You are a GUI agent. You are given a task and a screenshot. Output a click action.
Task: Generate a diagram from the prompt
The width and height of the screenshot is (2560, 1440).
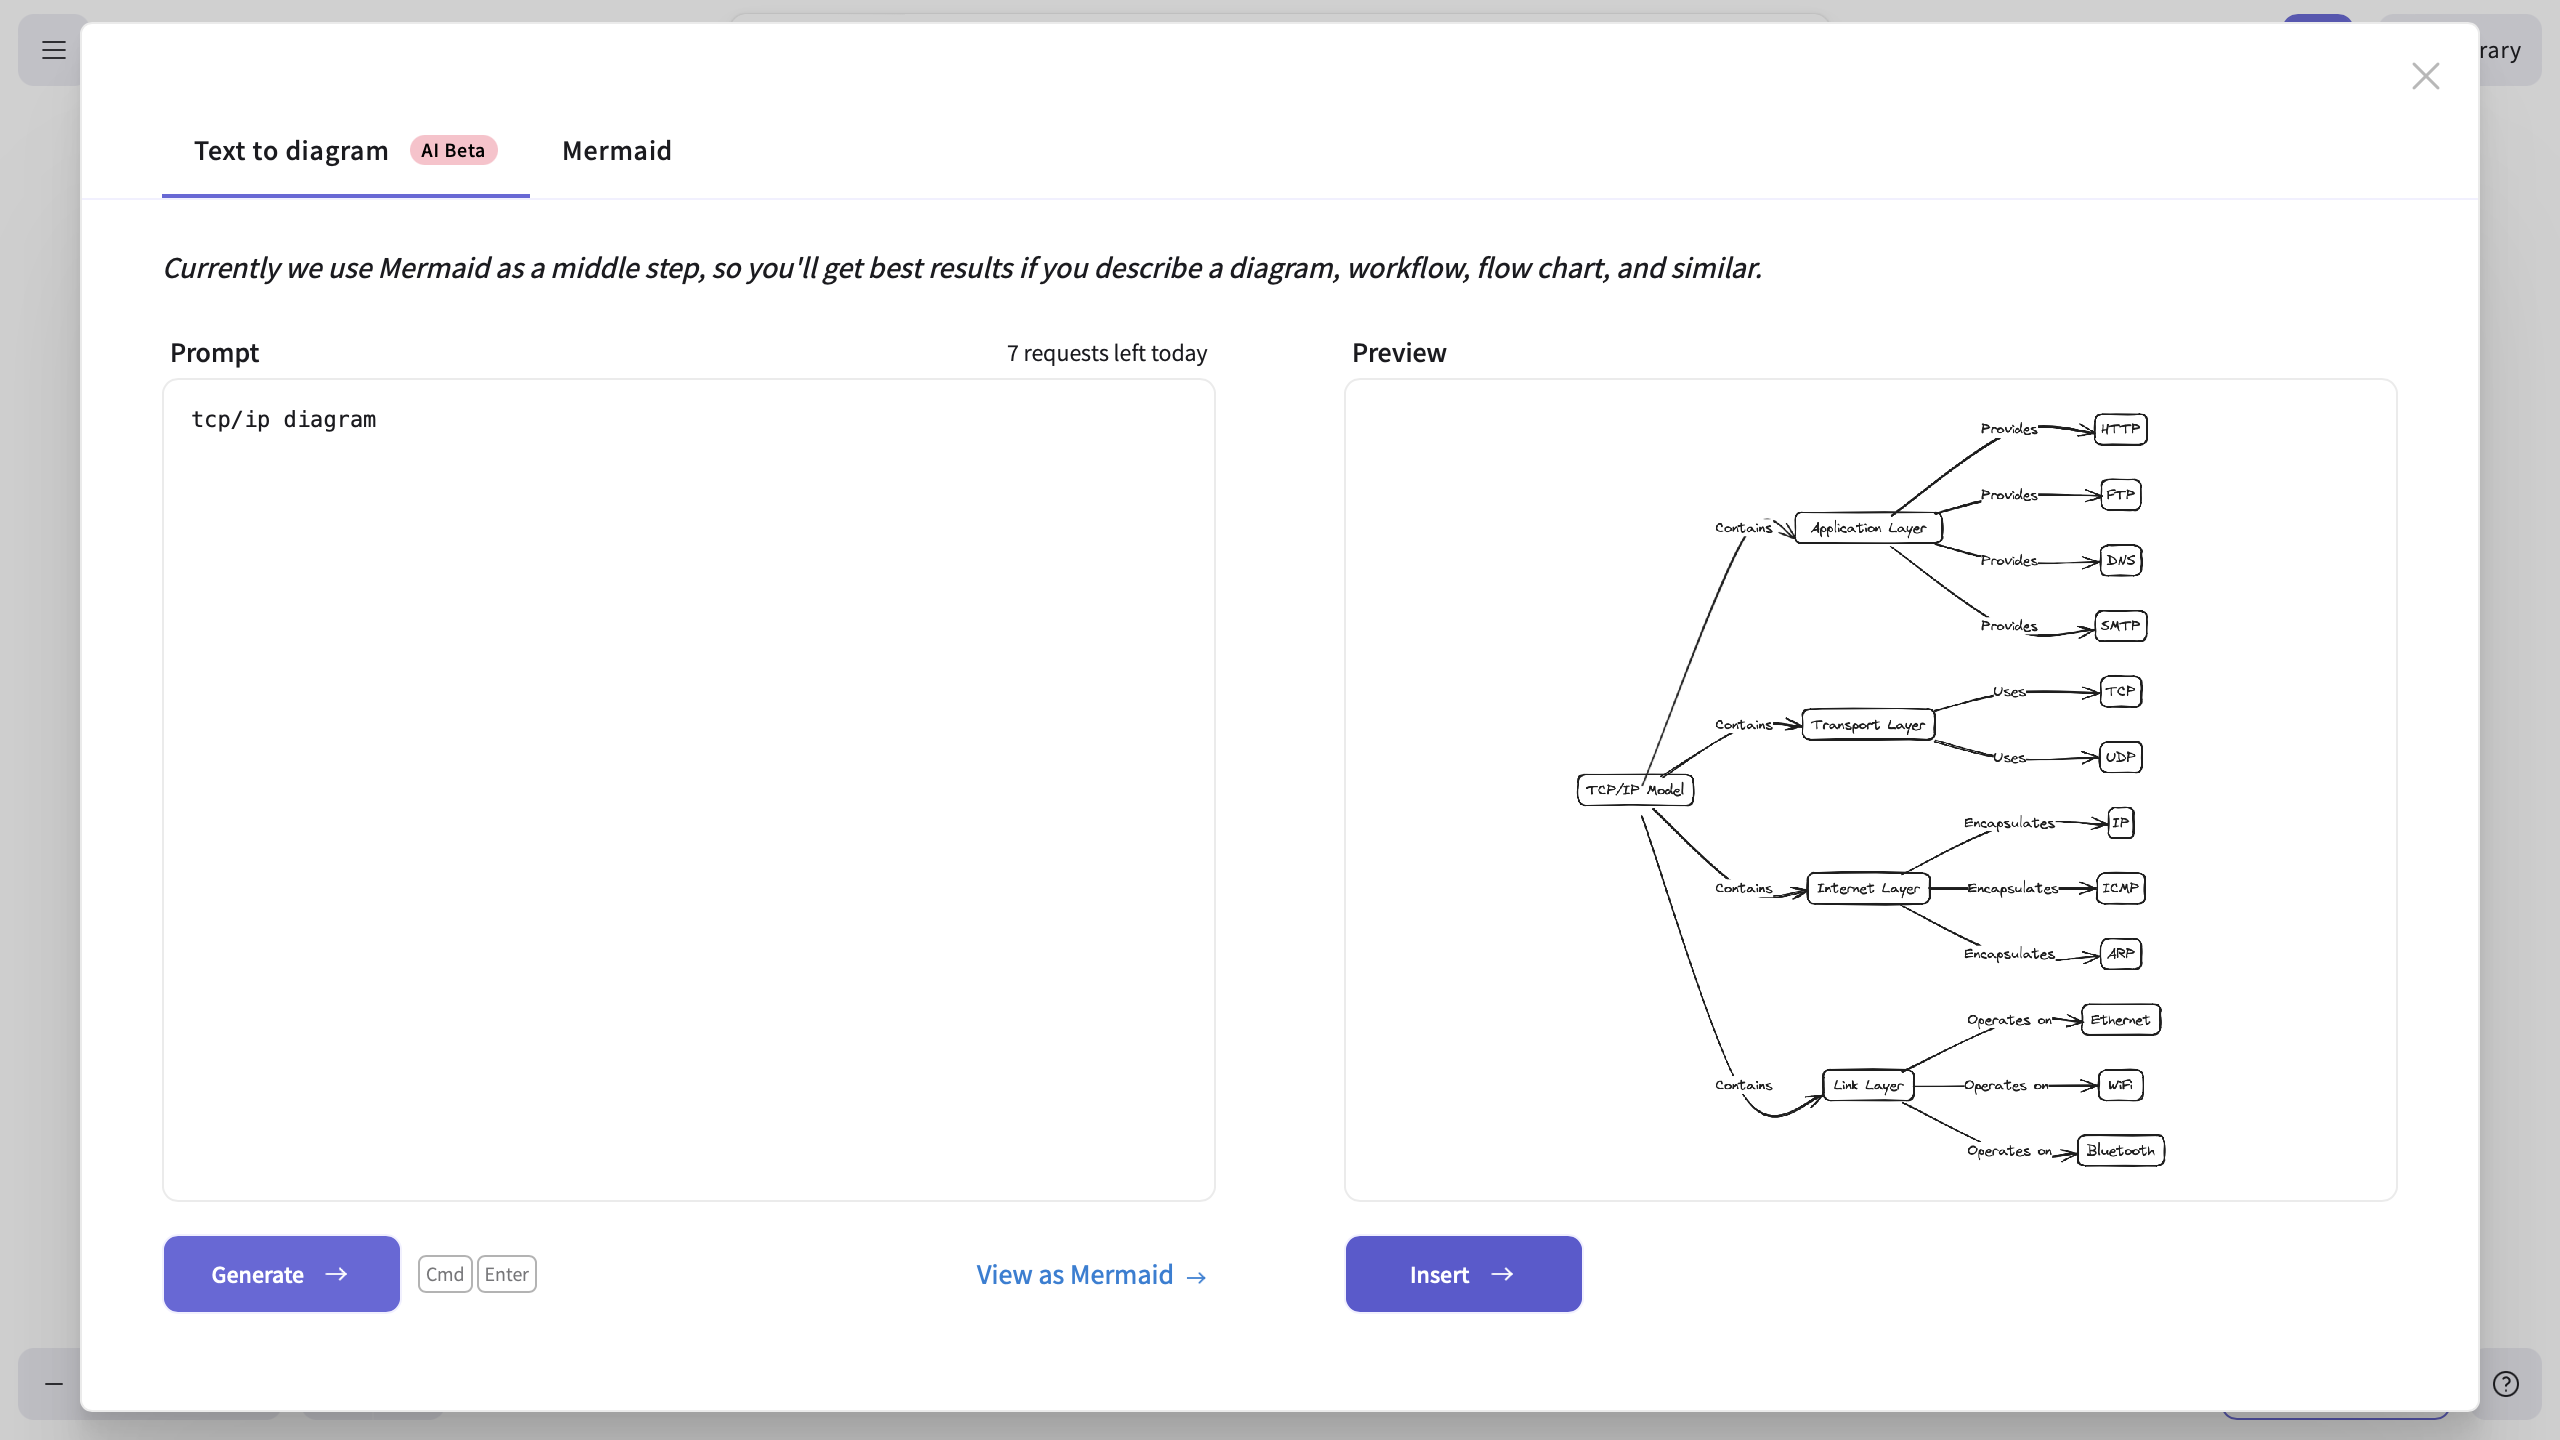[281, 1274]
